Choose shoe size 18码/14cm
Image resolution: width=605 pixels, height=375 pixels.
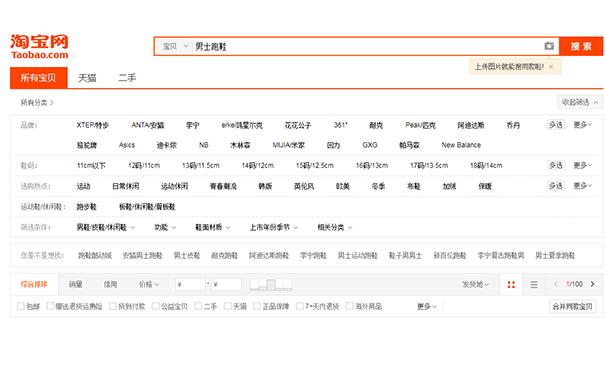[486, 166]
